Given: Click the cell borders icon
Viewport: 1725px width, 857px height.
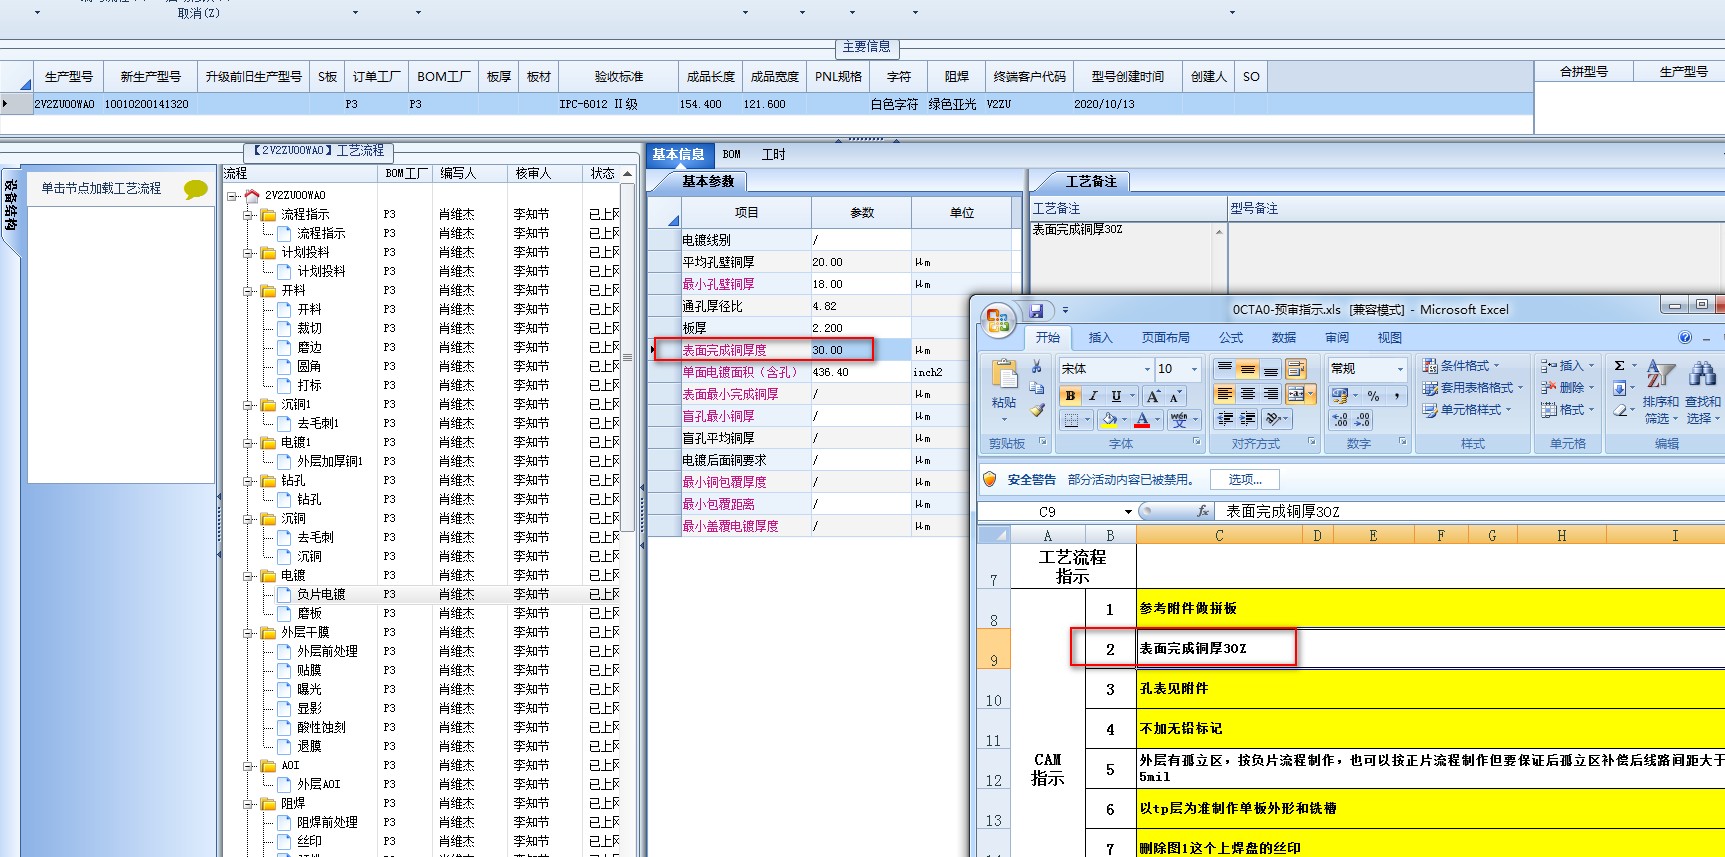Looking at the screenshot, I should pos(1071,419).
